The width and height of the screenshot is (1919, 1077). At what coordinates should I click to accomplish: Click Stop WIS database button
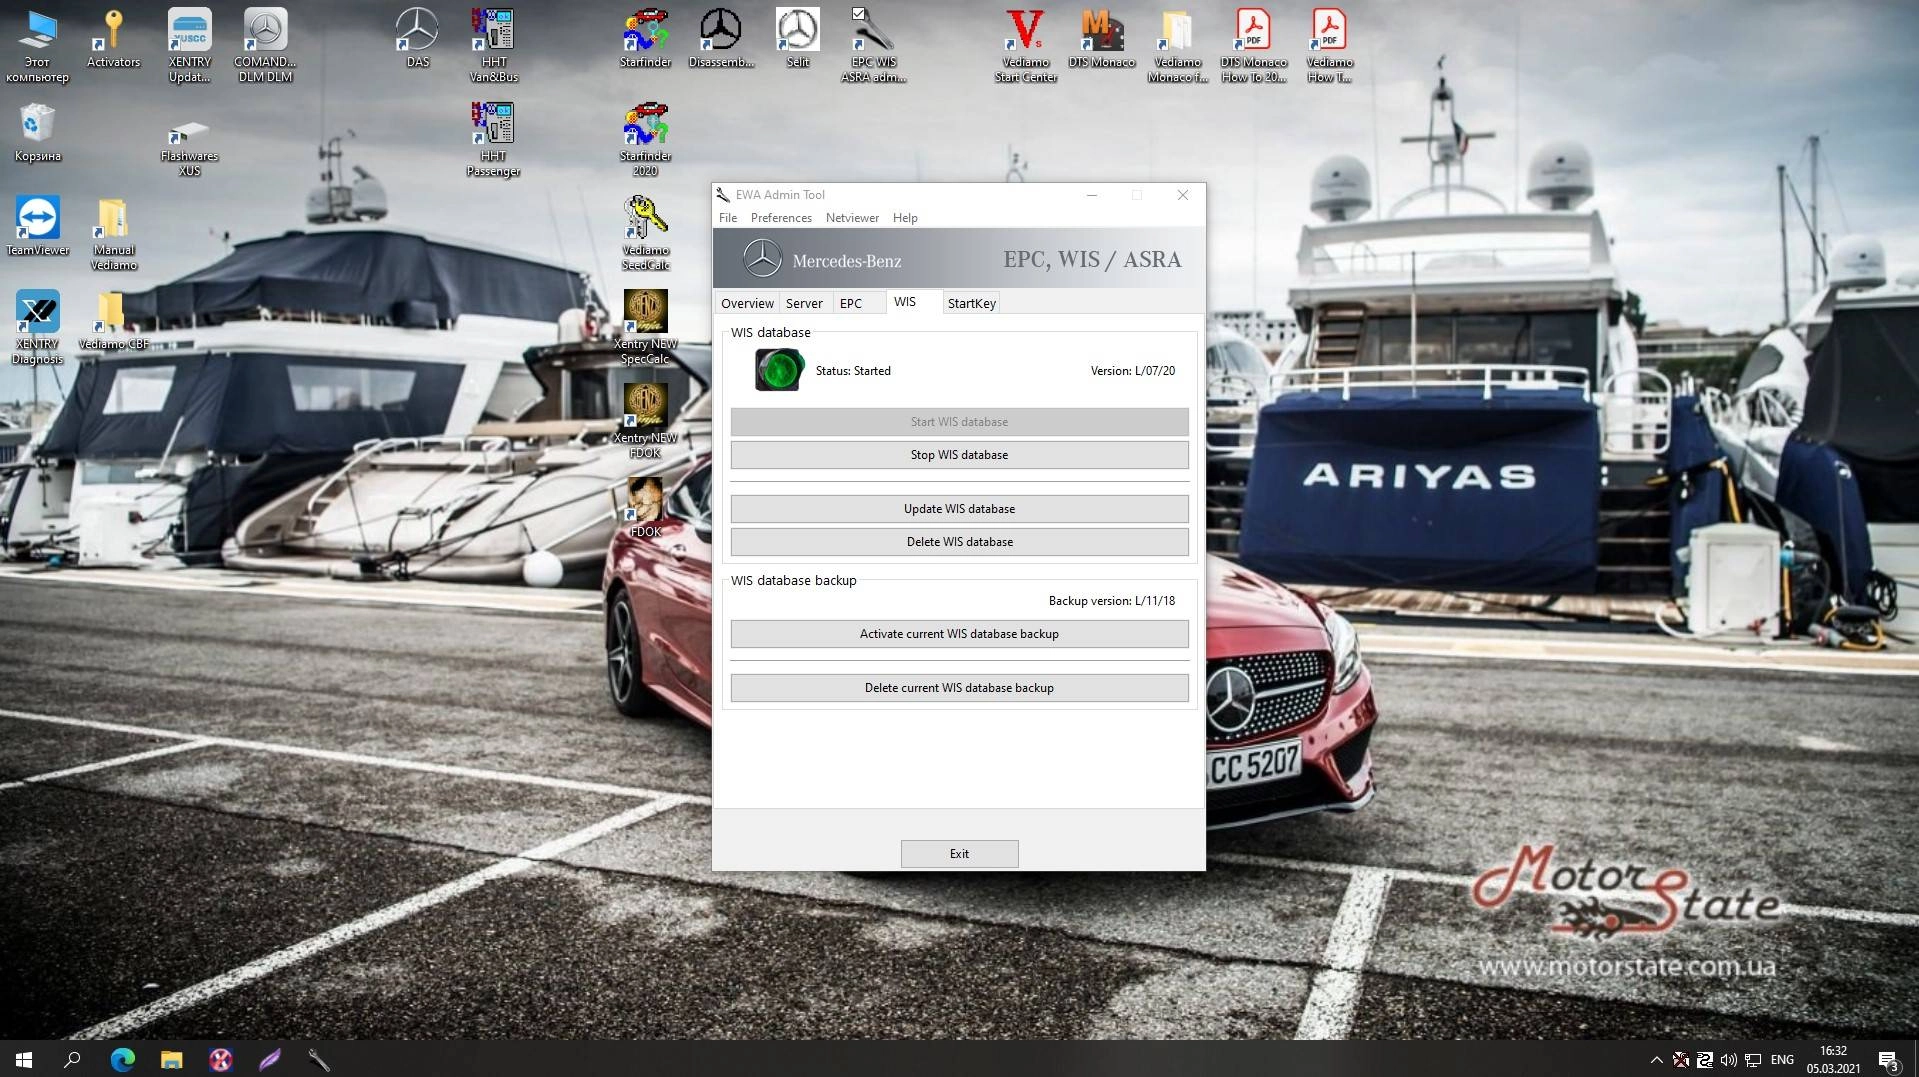[x=959, y=455]
